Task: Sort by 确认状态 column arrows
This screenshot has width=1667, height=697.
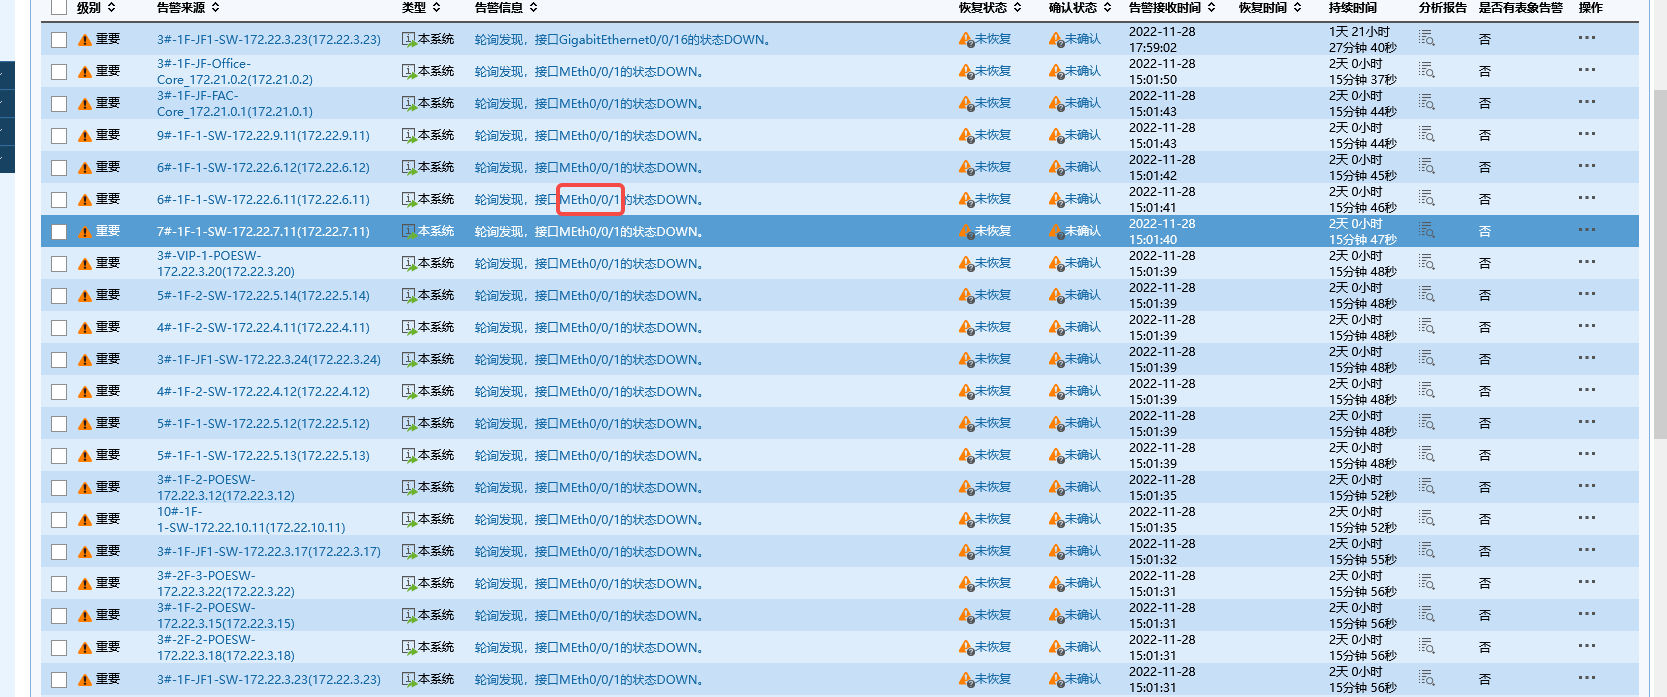Action: click(1107, 7)
